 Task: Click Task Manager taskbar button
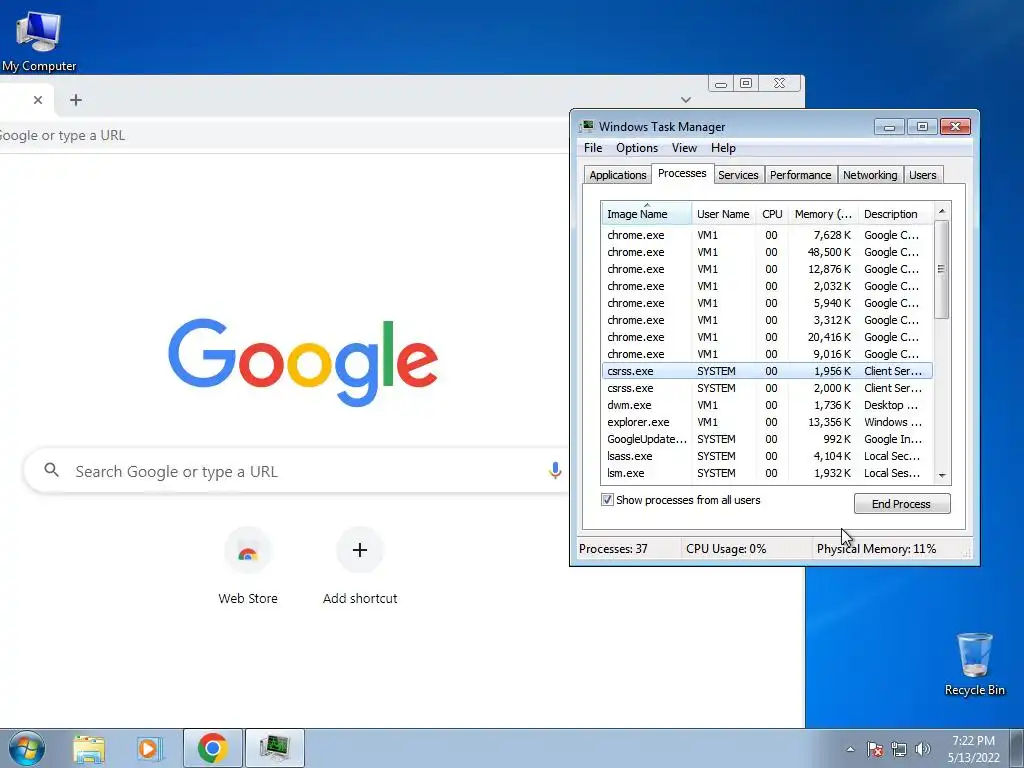point(274,748)
